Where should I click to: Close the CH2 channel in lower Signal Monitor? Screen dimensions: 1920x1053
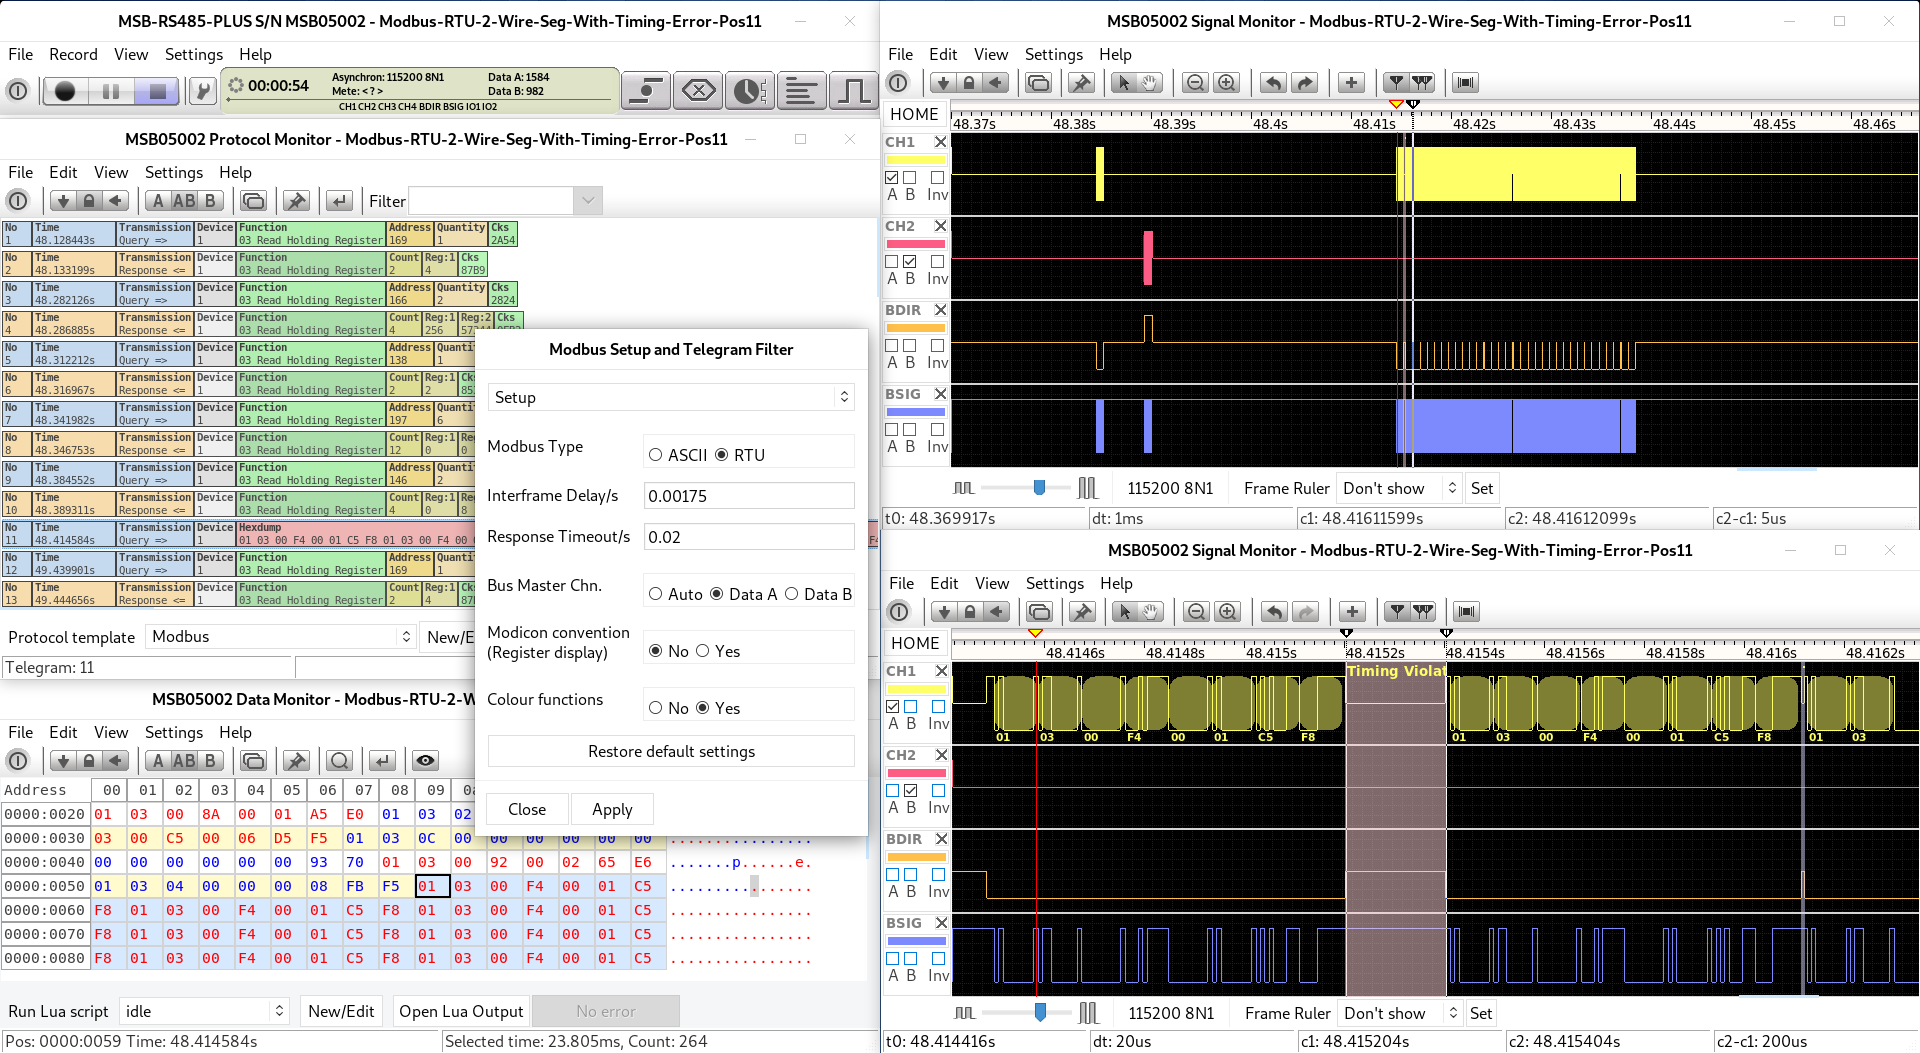tap(941, 755)
